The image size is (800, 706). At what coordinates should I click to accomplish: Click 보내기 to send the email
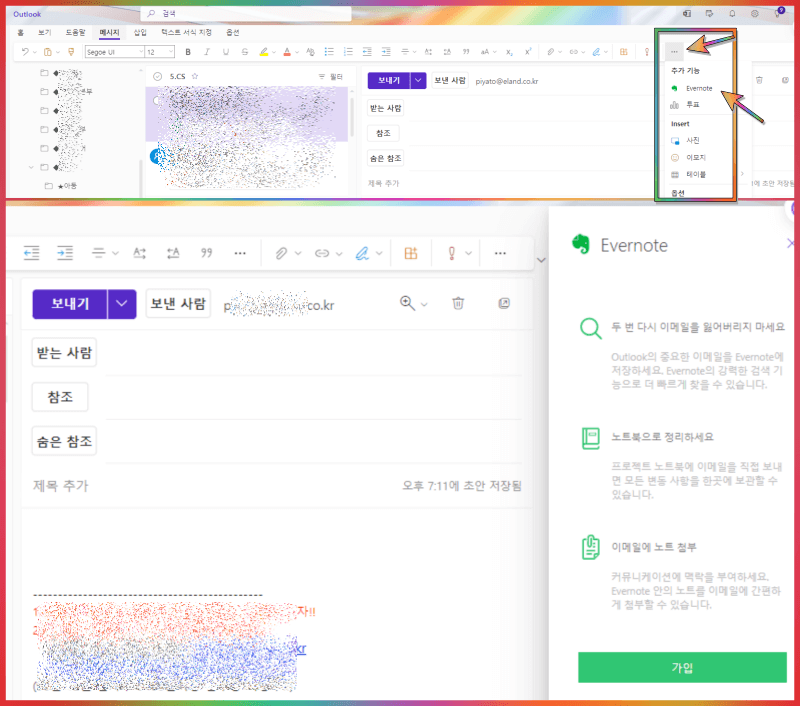[69, 303]
